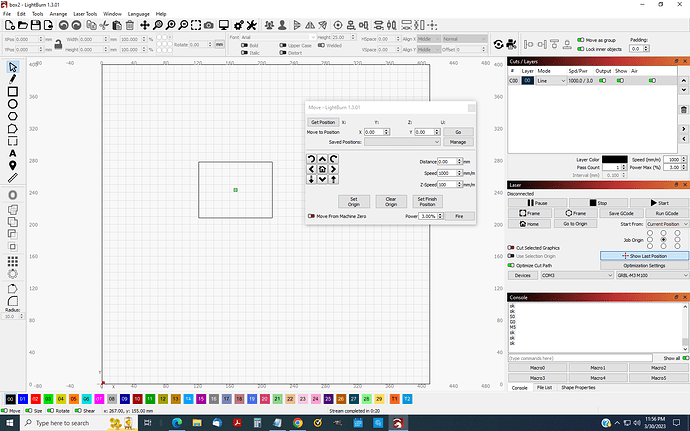690x431 pixels.
Task: Toggle Italic text switch
Action: point(244,53)
